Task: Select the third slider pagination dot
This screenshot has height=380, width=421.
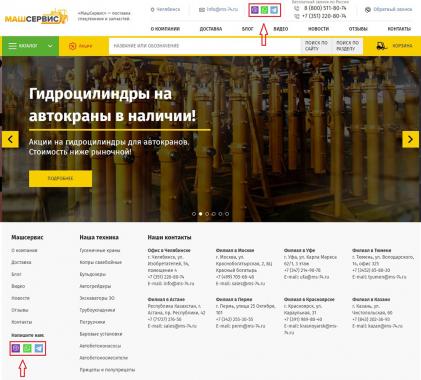Action: tap(207, 214)
